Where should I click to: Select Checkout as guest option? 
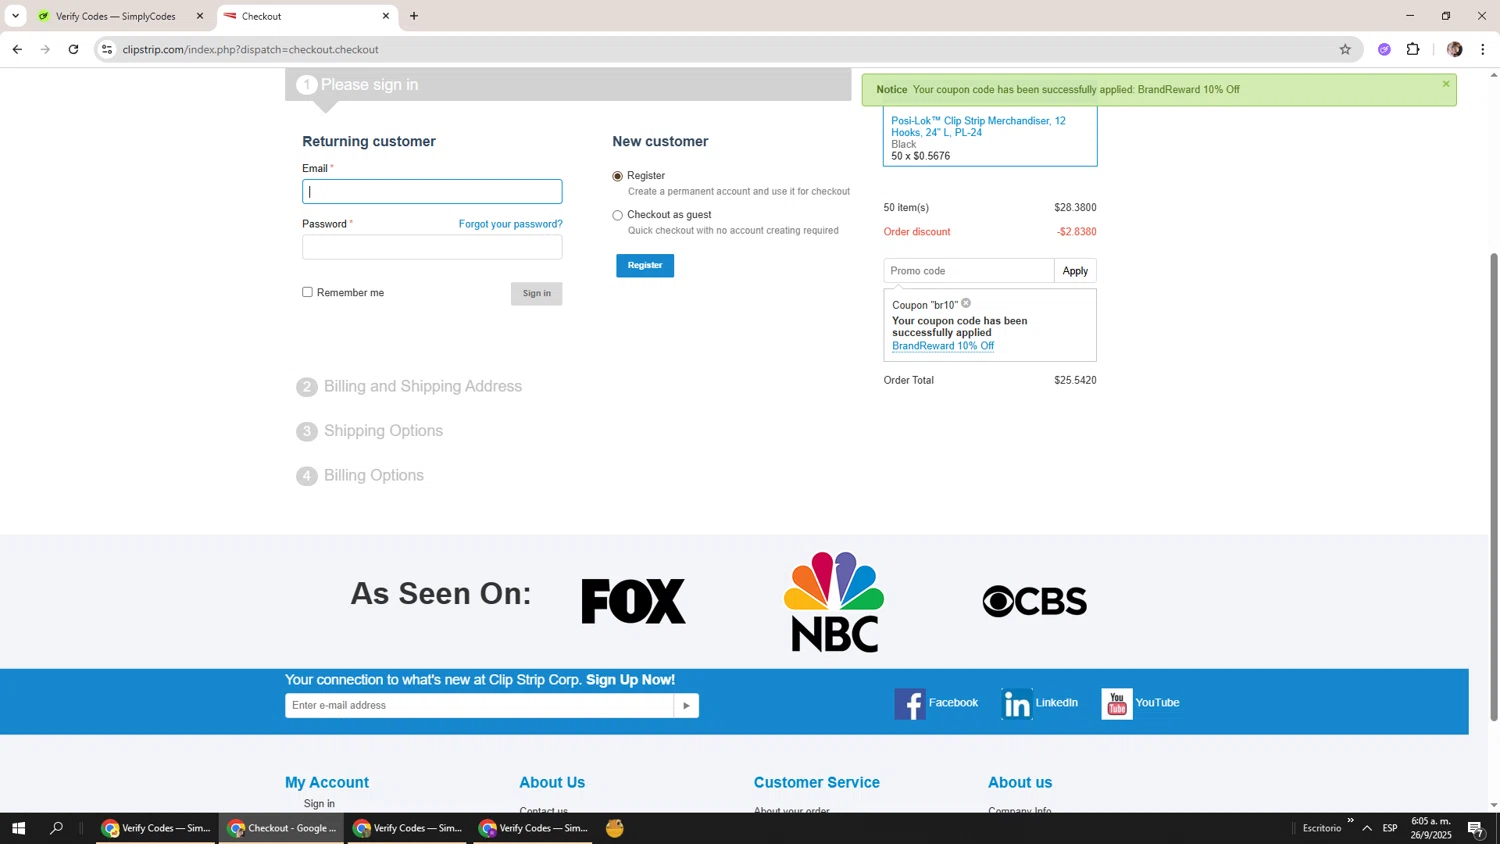617,215
